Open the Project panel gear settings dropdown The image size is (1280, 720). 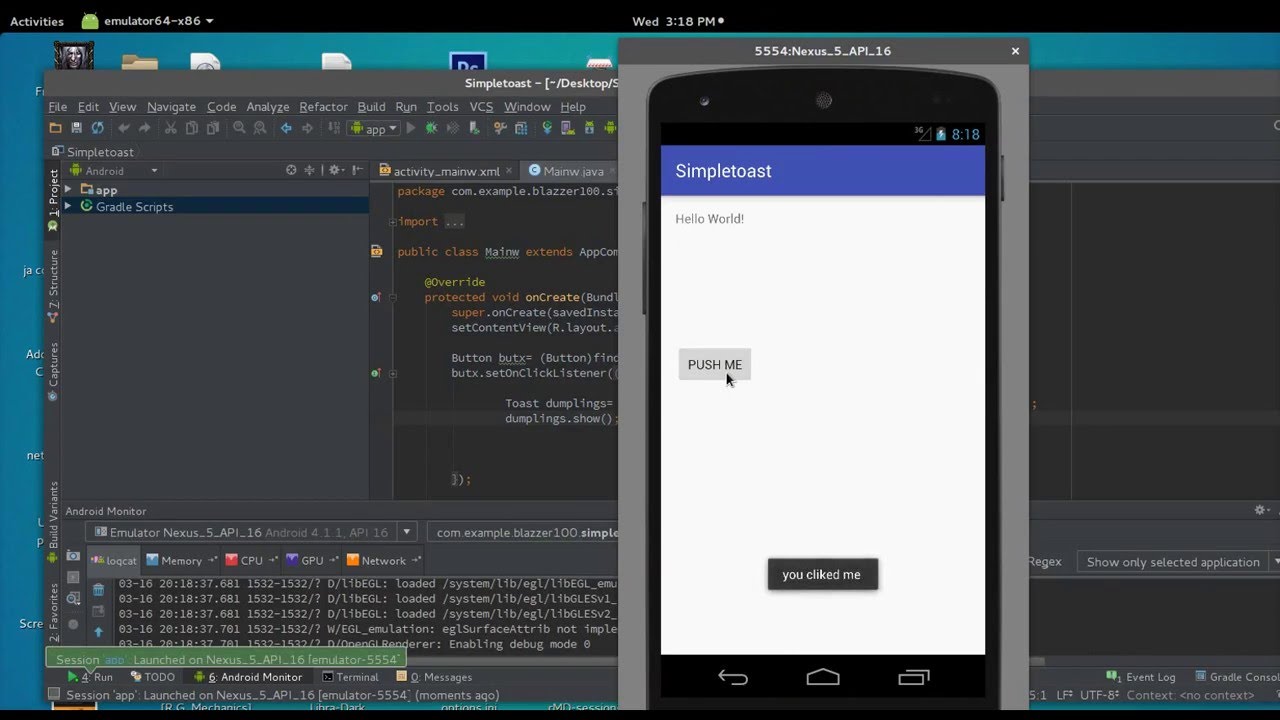(x=337, y=170)
